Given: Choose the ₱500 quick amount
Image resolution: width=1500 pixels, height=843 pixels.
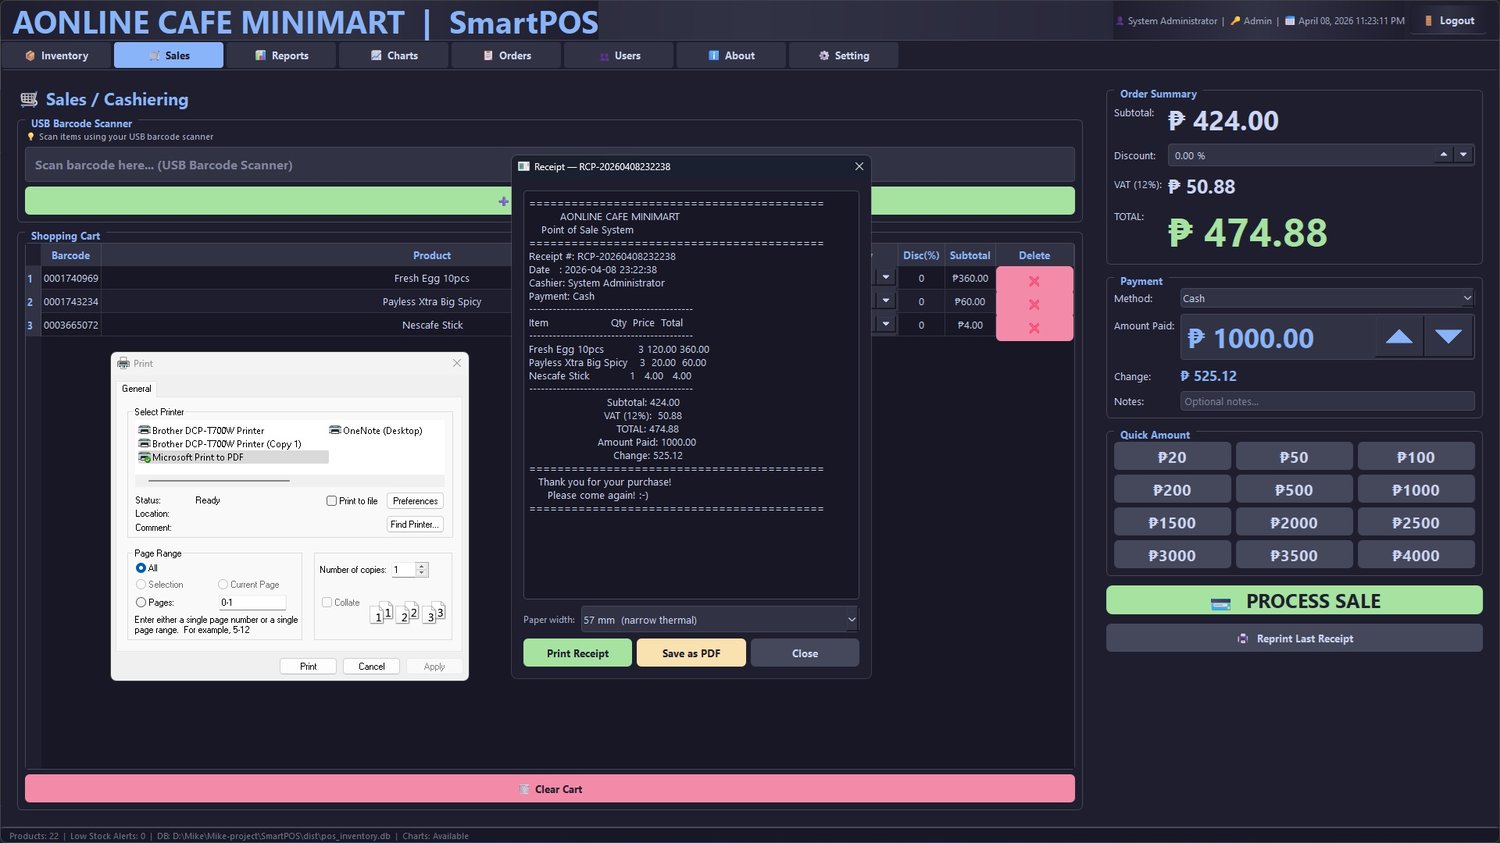Looking at the screenshot, I should pos(1294,490).
